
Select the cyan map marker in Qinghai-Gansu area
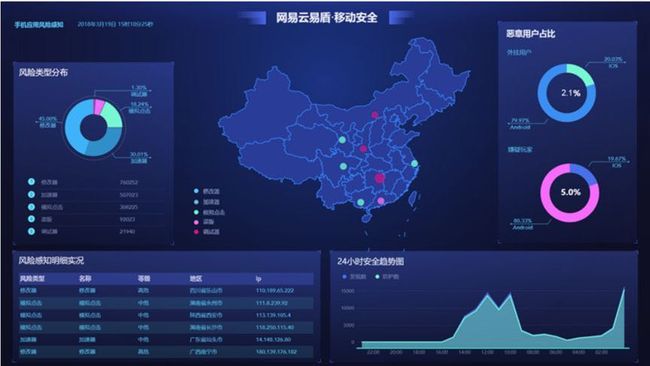(x=342, y=140)
